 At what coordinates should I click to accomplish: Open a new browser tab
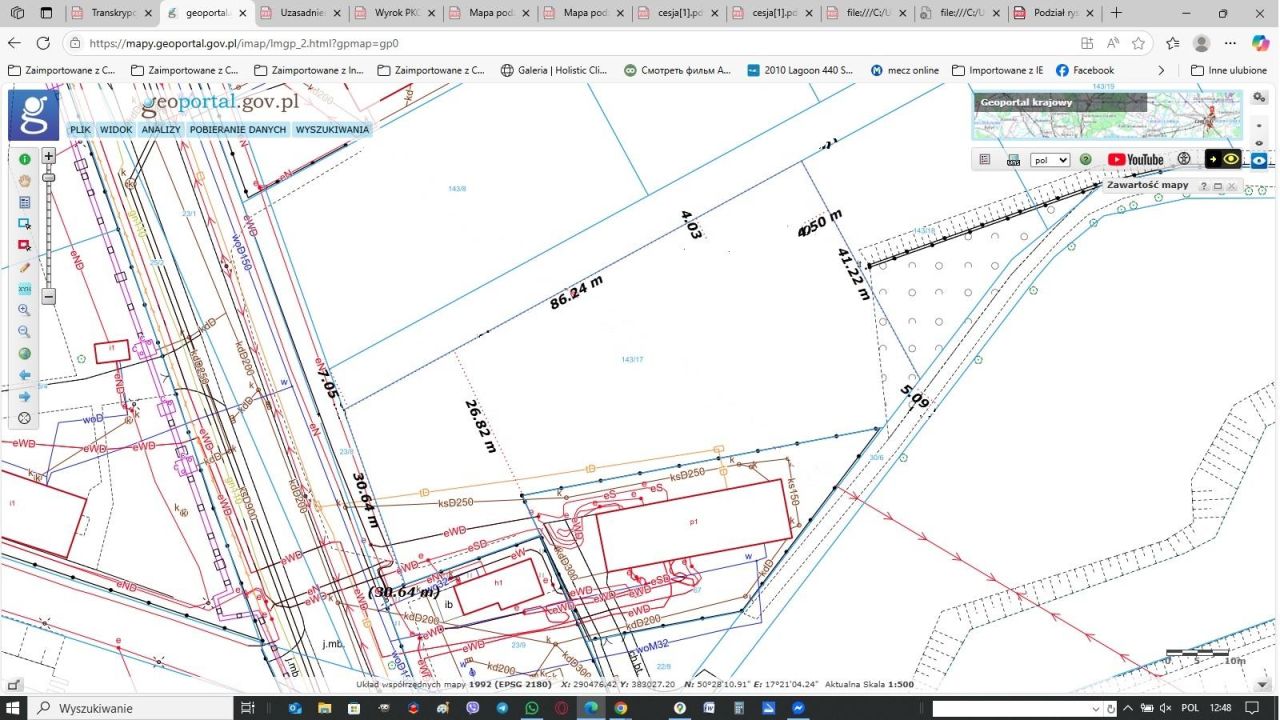[x=1116, y=13]
